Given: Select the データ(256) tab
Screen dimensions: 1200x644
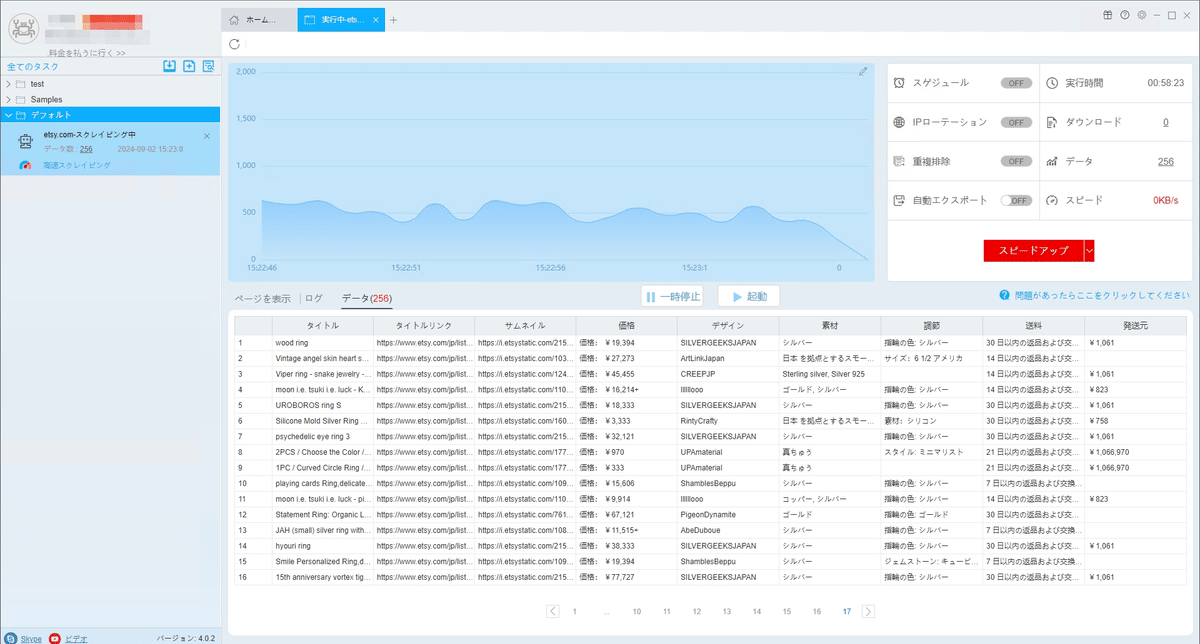Looking at the screenshot, I should coord(366,298).
